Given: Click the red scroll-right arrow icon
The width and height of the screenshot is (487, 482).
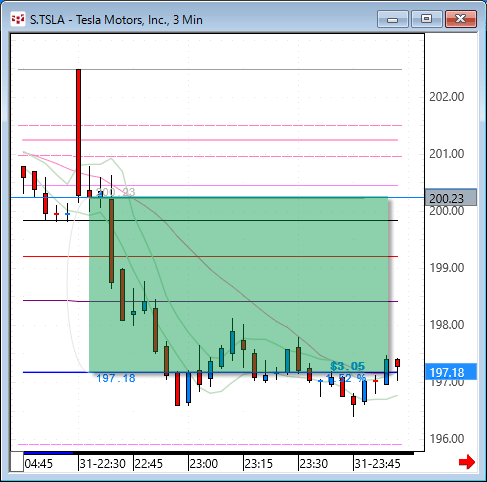Looking at the screenshot, I should tap(467, 462).
